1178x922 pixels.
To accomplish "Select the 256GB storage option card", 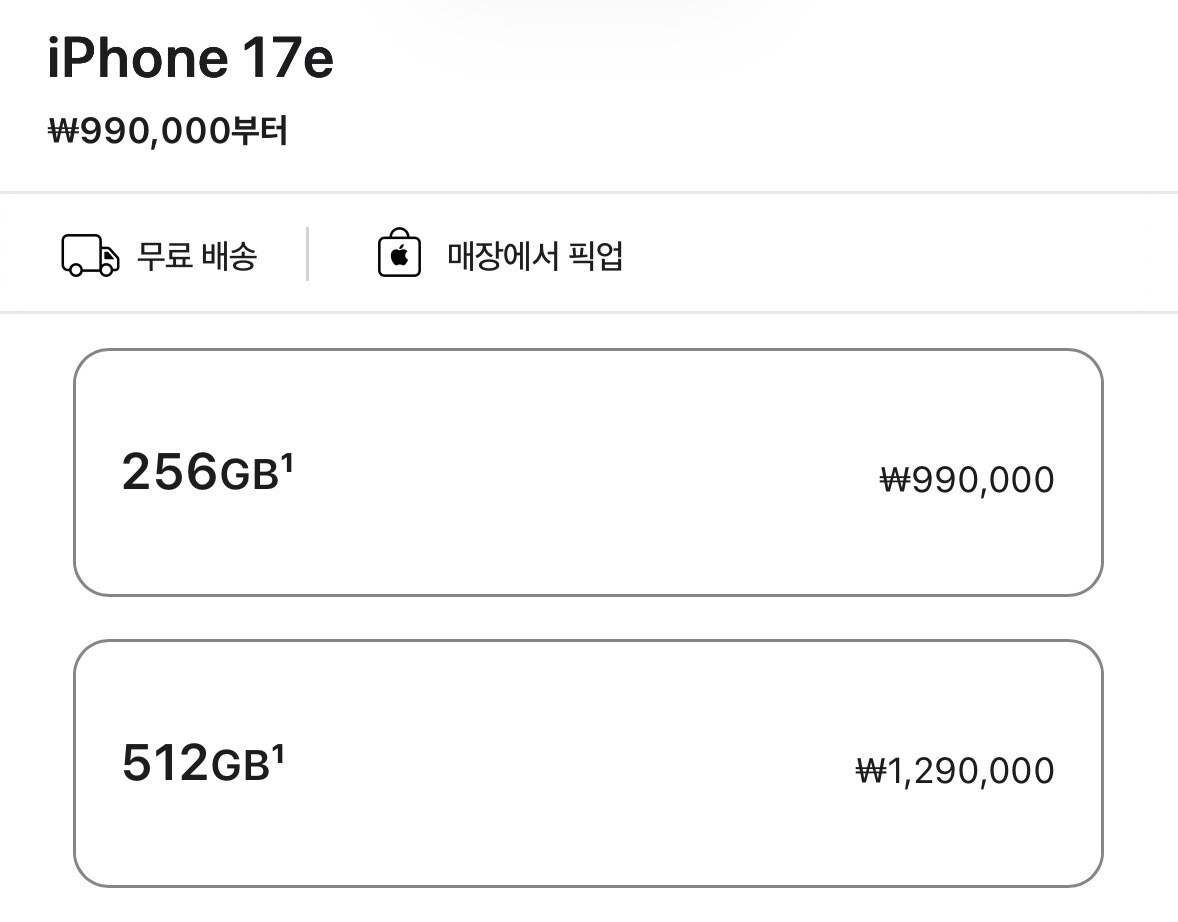I will coord(588,472).
